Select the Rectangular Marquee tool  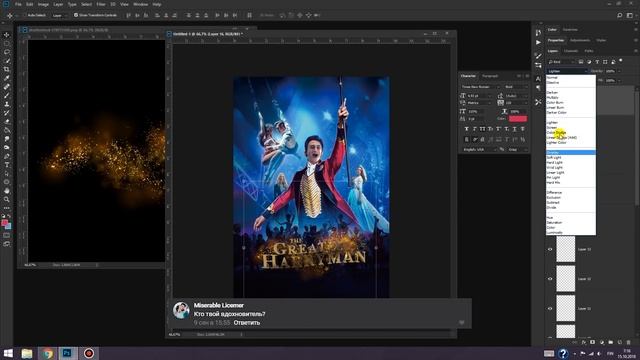click(7, 43)
